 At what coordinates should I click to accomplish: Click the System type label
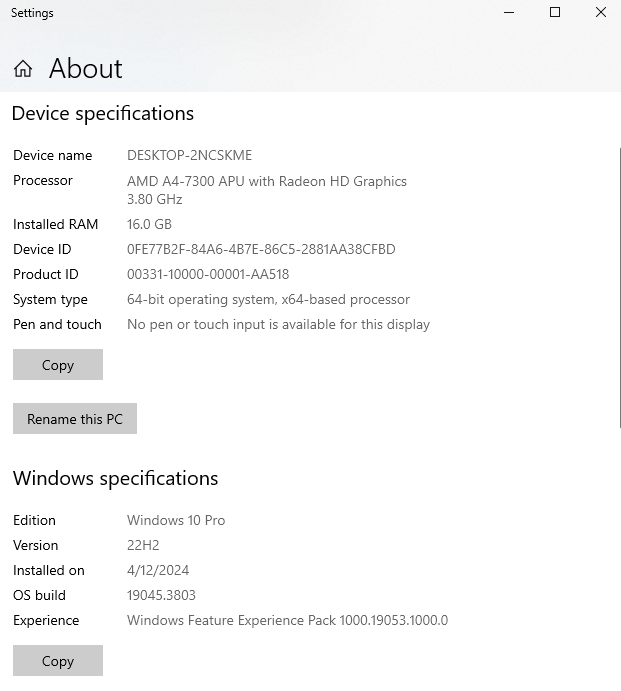click(50, 300)
